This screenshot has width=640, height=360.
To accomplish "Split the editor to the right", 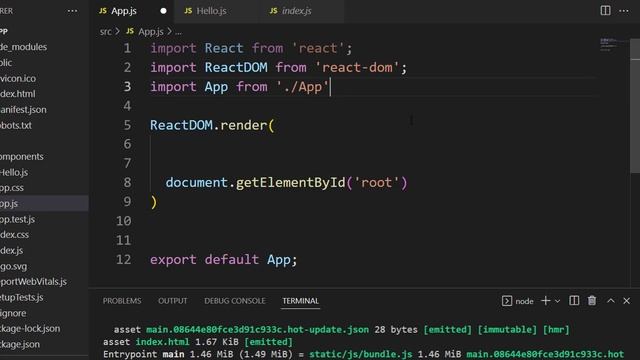I will tap(605, 11).
